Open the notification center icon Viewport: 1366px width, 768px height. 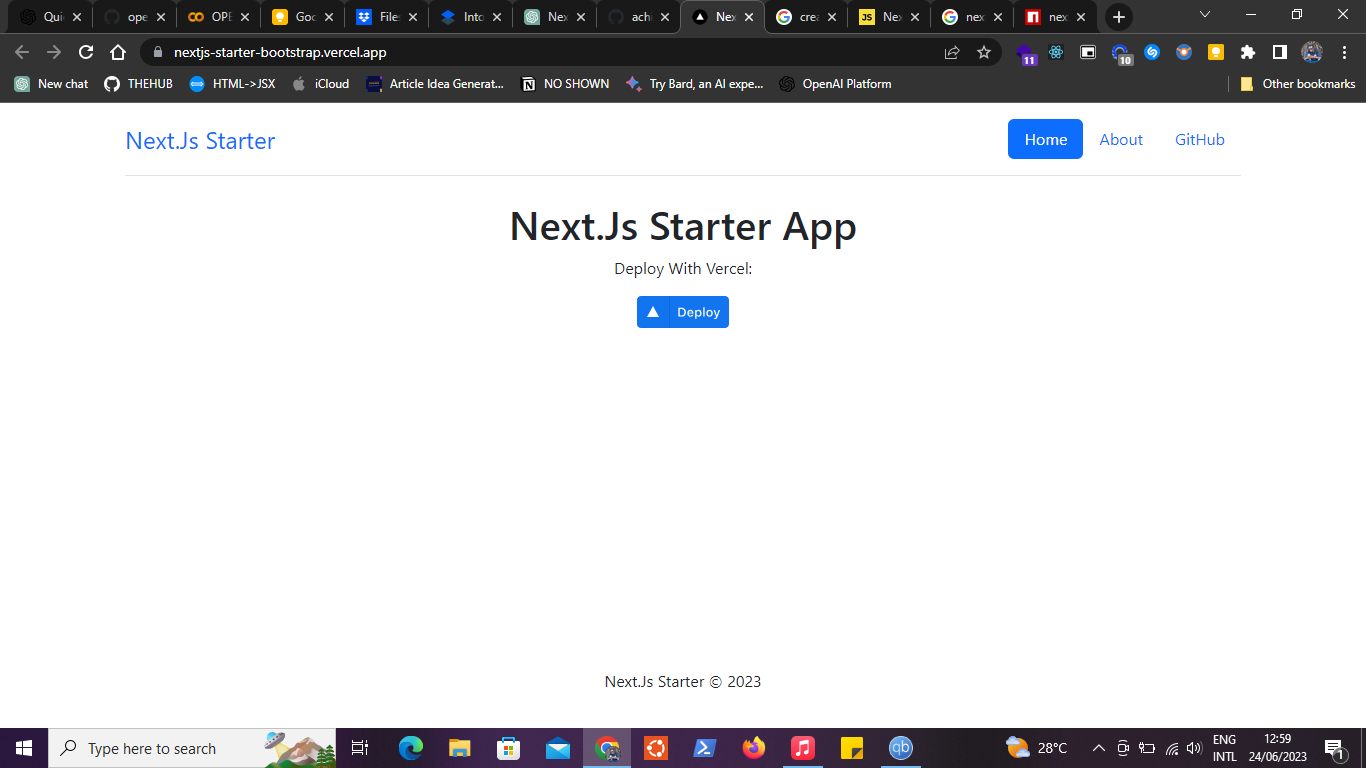coord(1334,748)
